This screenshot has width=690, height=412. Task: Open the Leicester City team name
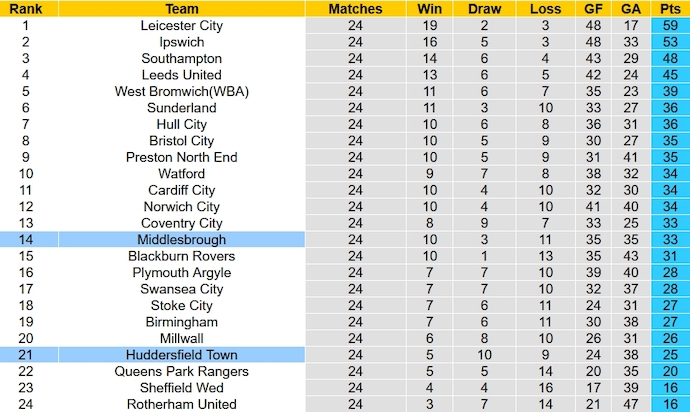[181, 26]
